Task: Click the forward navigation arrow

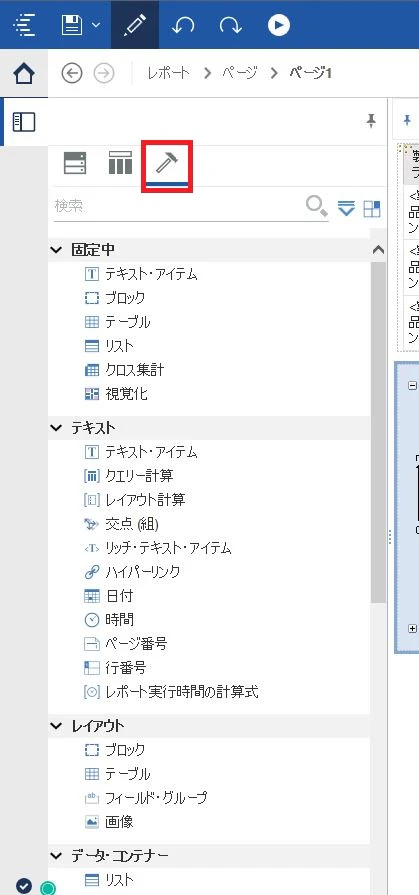Action: pos(104,74)
